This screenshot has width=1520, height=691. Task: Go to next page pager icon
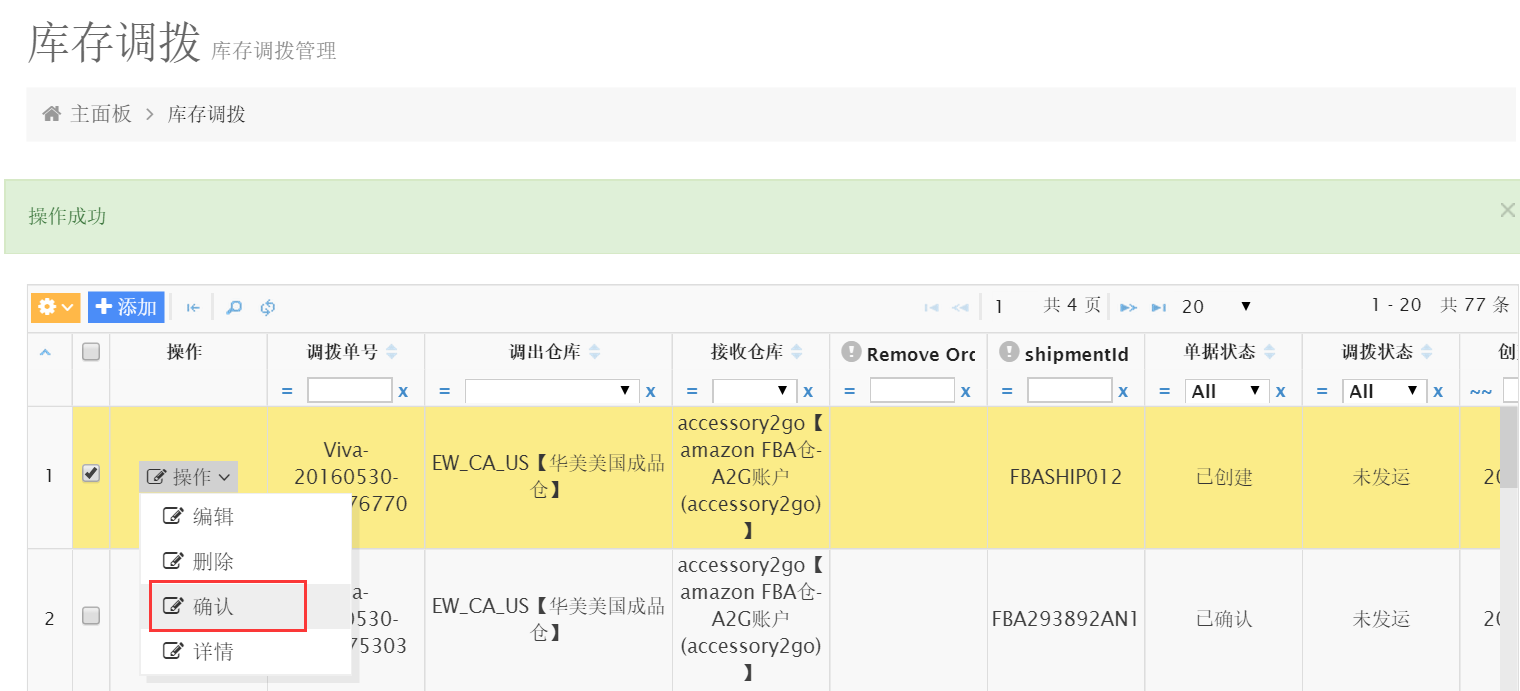tap(1128, 308)
